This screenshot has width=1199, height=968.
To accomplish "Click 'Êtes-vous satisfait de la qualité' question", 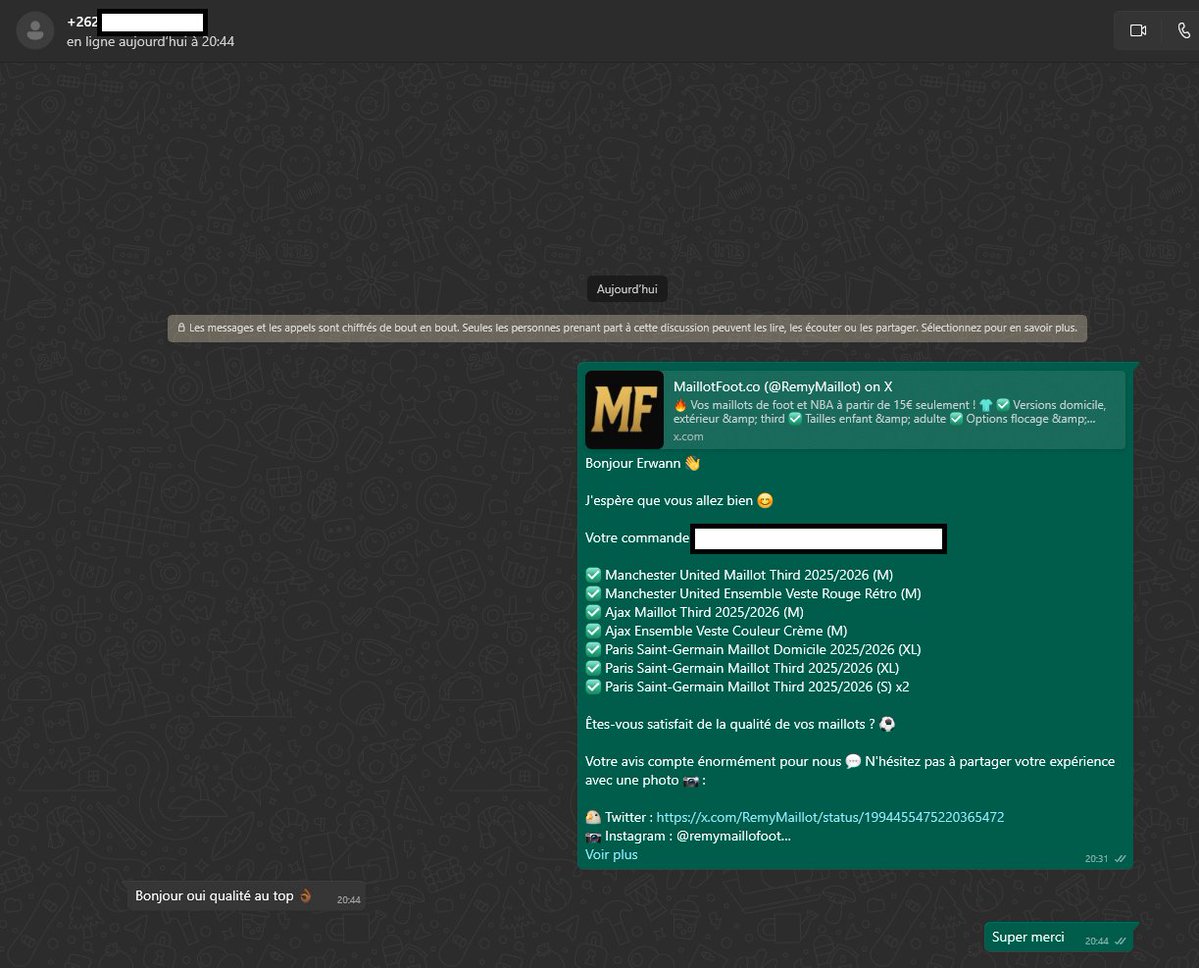I will 740,724.
